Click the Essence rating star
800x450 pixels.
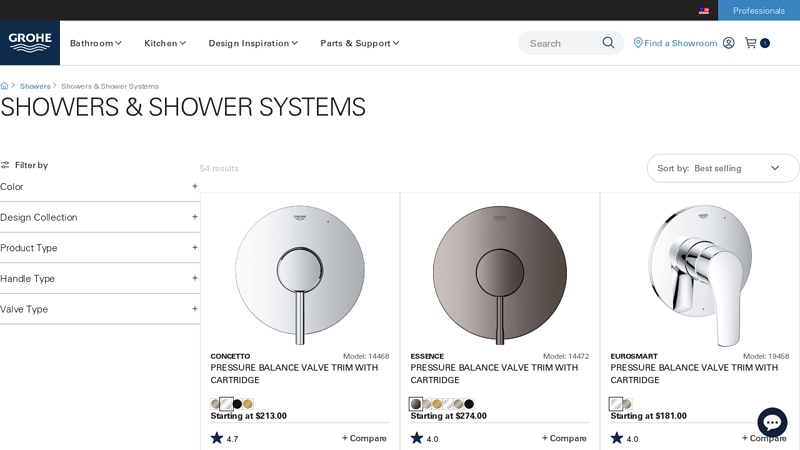[x=417, y=438]
